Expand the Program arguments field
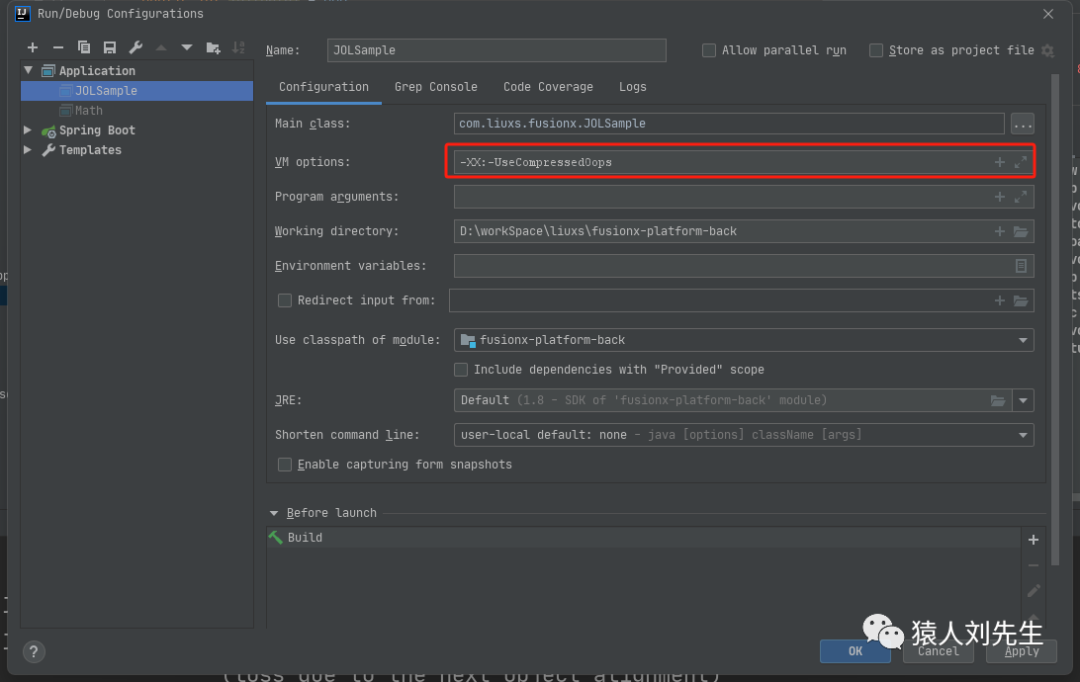1080x682 pixels. (1021, 196)
